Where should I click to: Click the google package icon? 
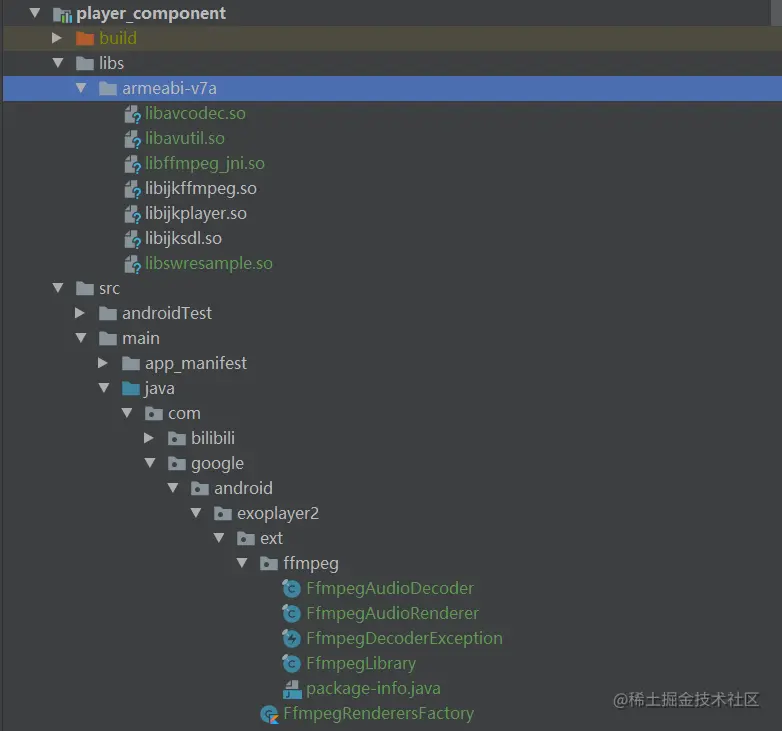[x=177, y=464]
